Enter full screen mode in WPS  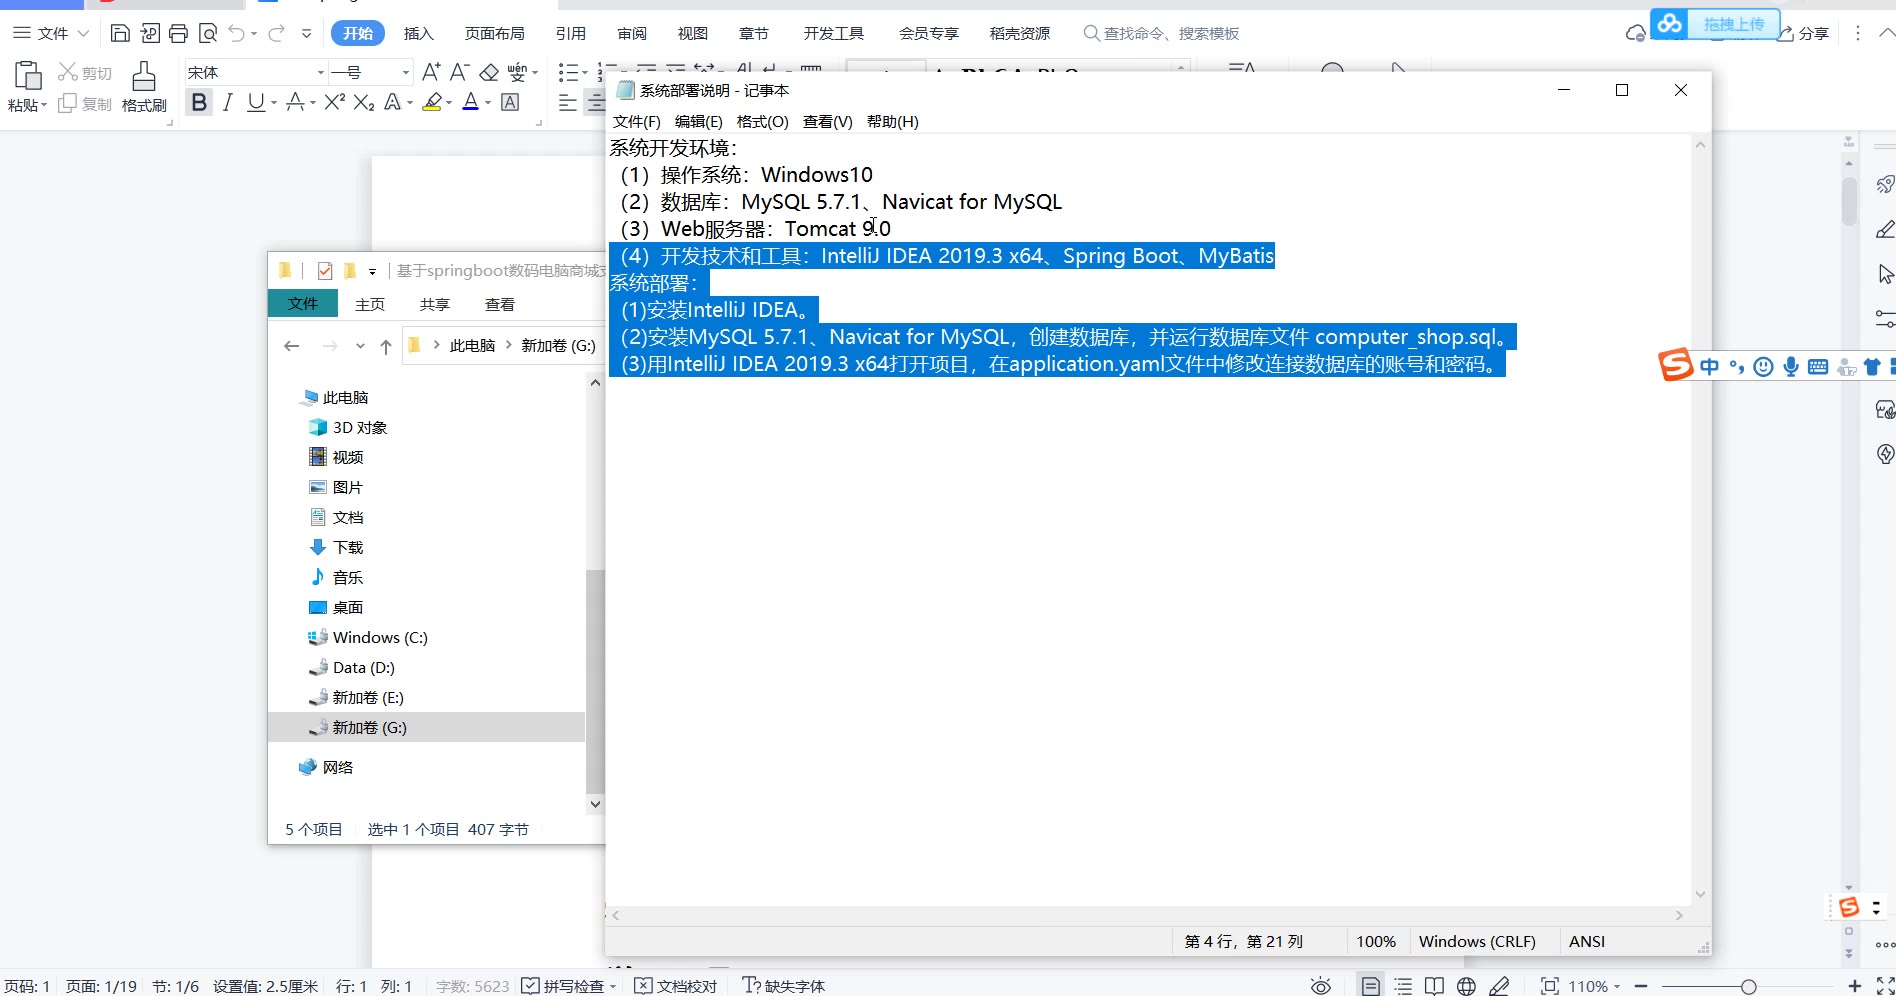[x=1885, y=986]
